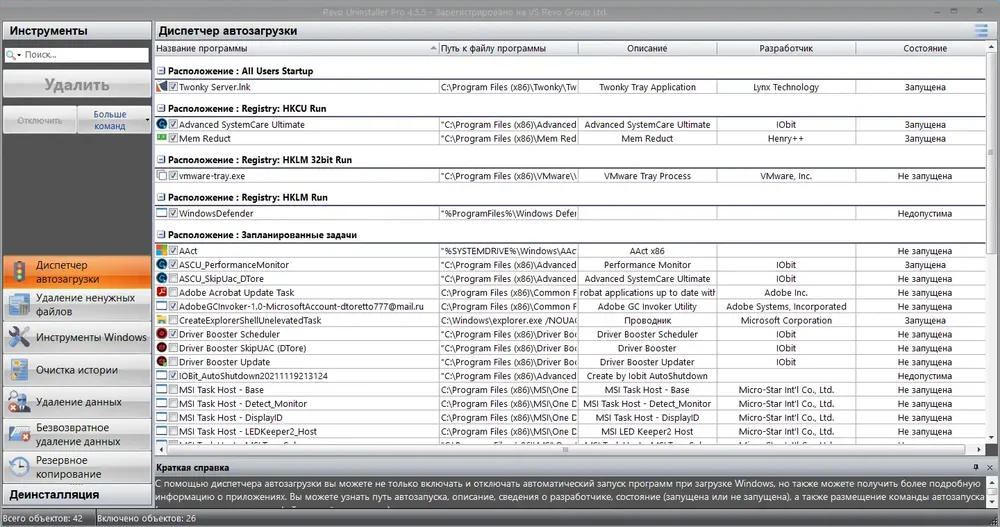Click the list's scroll down arrow
The width and height of the screenshot is (1000, 527).
tap(990, 438)
